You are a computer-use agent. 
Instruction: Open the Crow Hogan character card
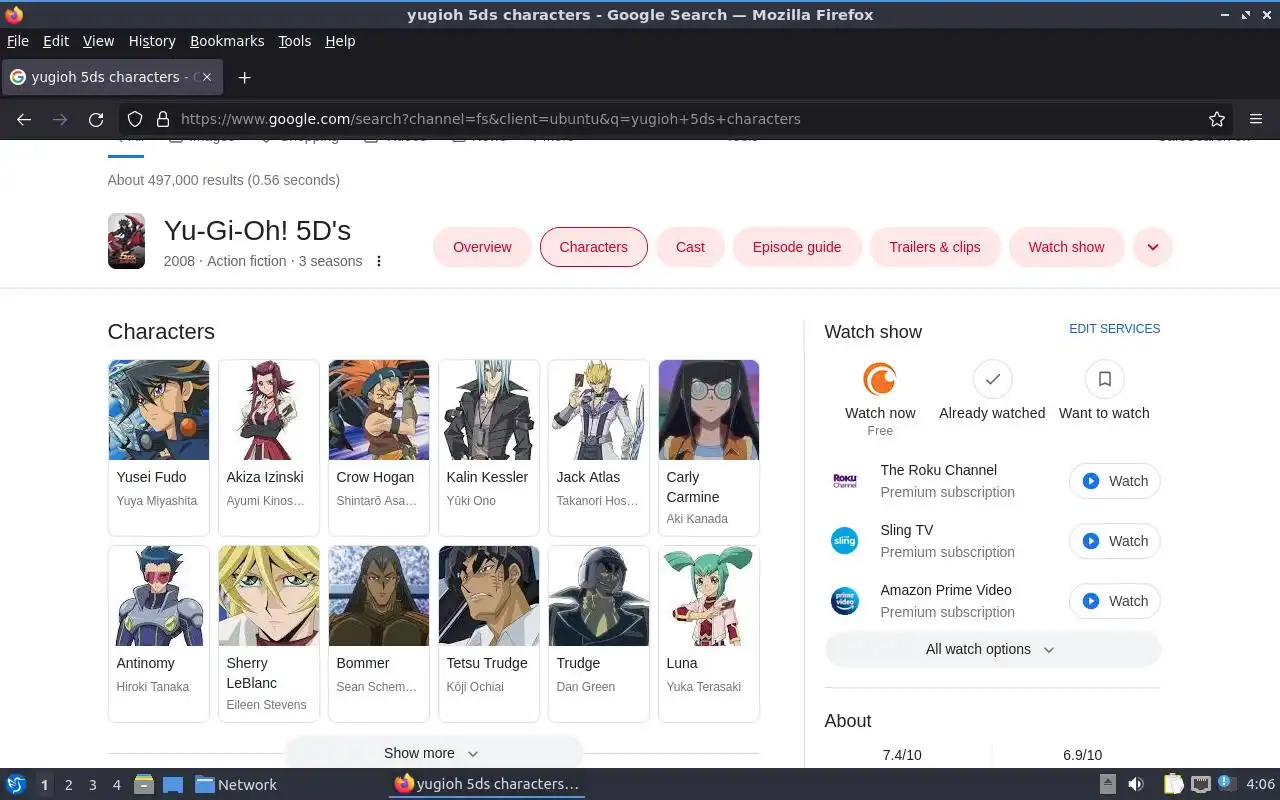tap(379, 448)
